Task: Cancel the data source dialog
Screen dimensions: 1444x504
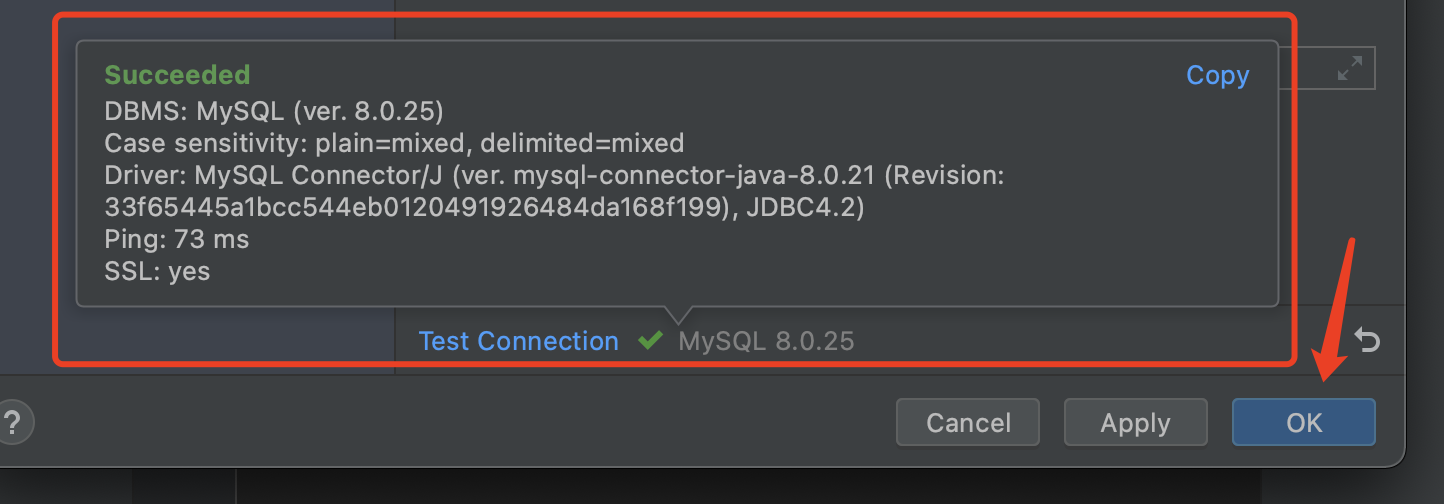Action: 968,423
